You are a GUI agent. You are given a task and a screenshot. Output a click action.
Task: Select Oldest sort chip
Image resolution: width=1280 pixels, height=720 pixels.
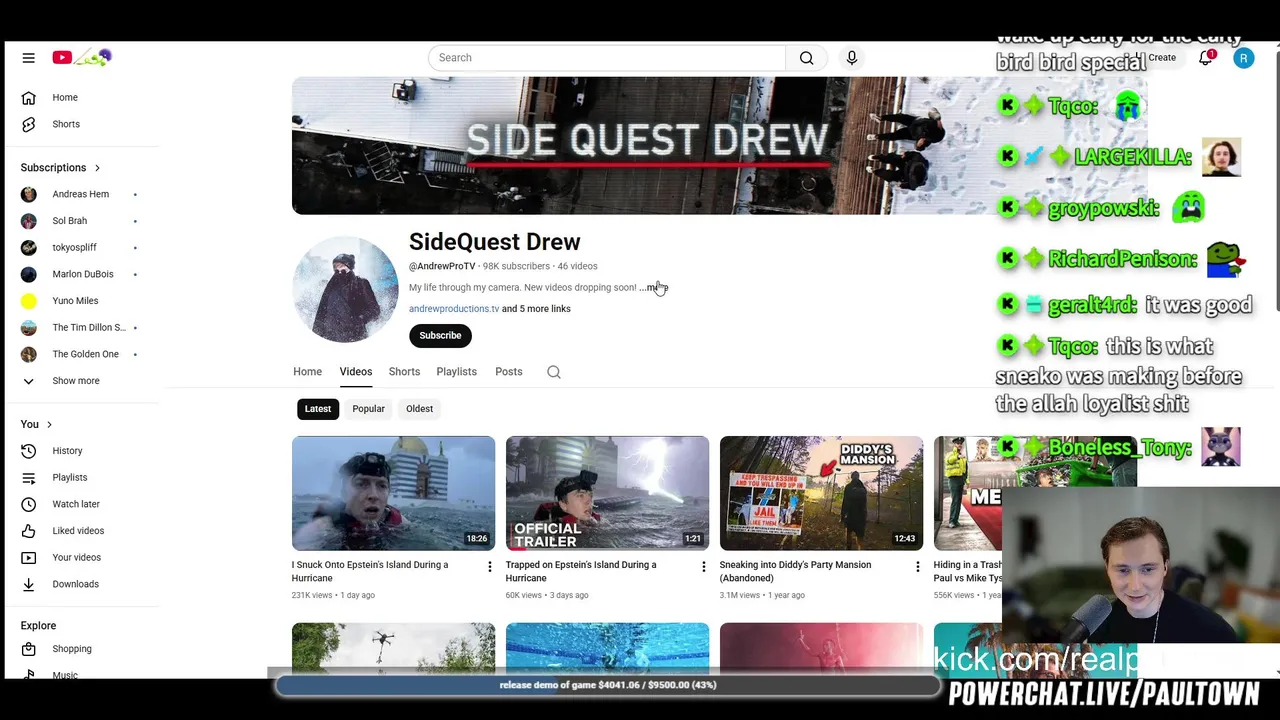[x=419, y=409]
